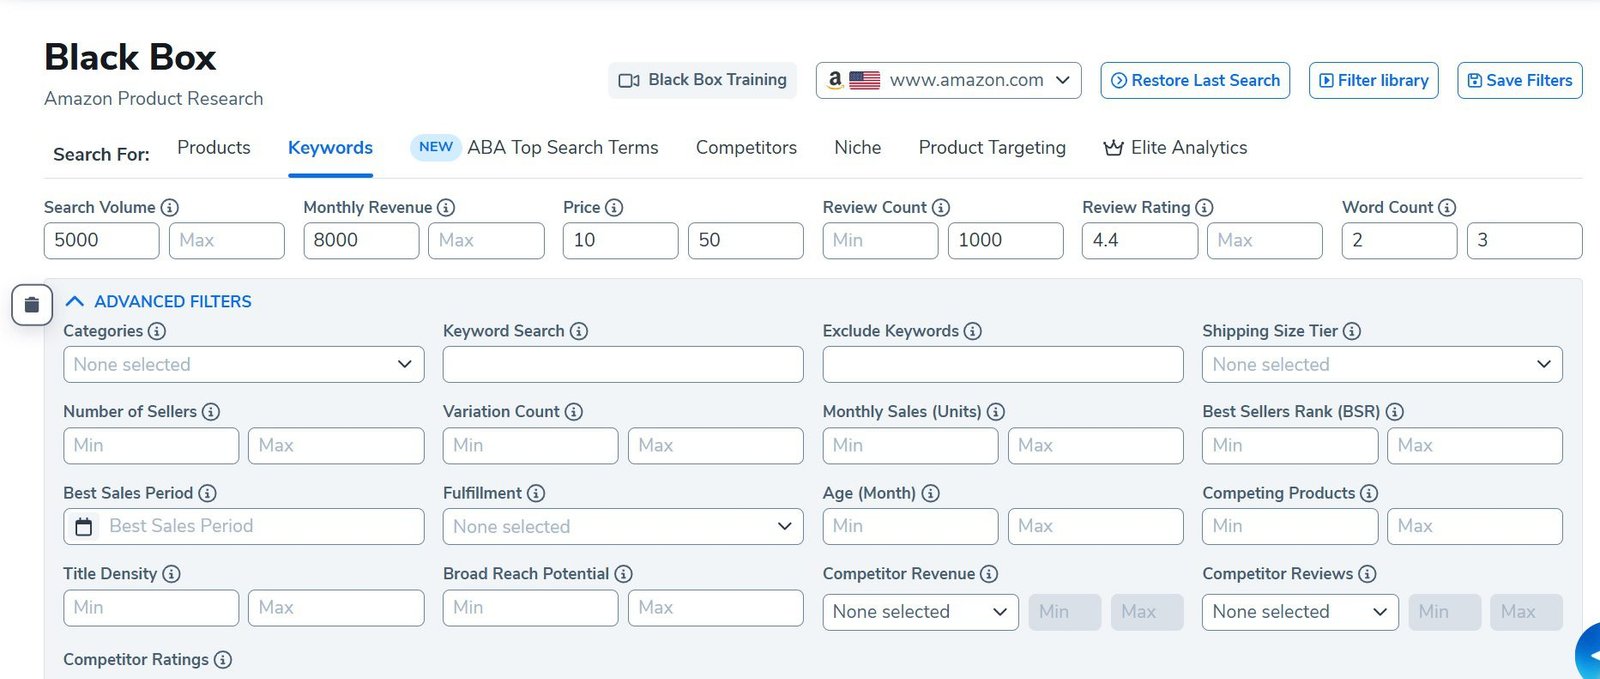Click the Keyword Search text field
Screen dimensions: 1600x679
coord(623,365)
